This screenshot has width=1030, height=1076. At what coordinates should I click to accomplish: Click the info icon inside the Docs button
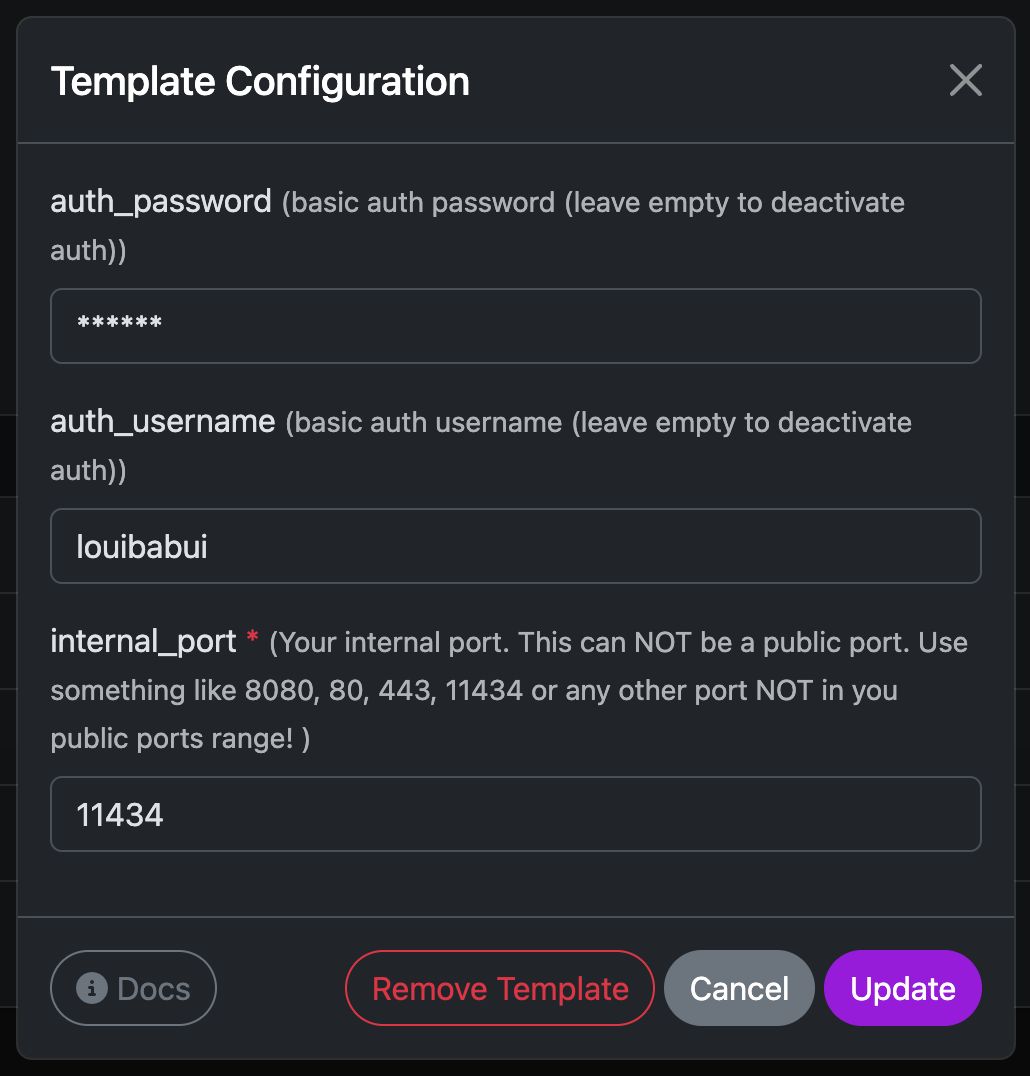click(x=91, y=988)
